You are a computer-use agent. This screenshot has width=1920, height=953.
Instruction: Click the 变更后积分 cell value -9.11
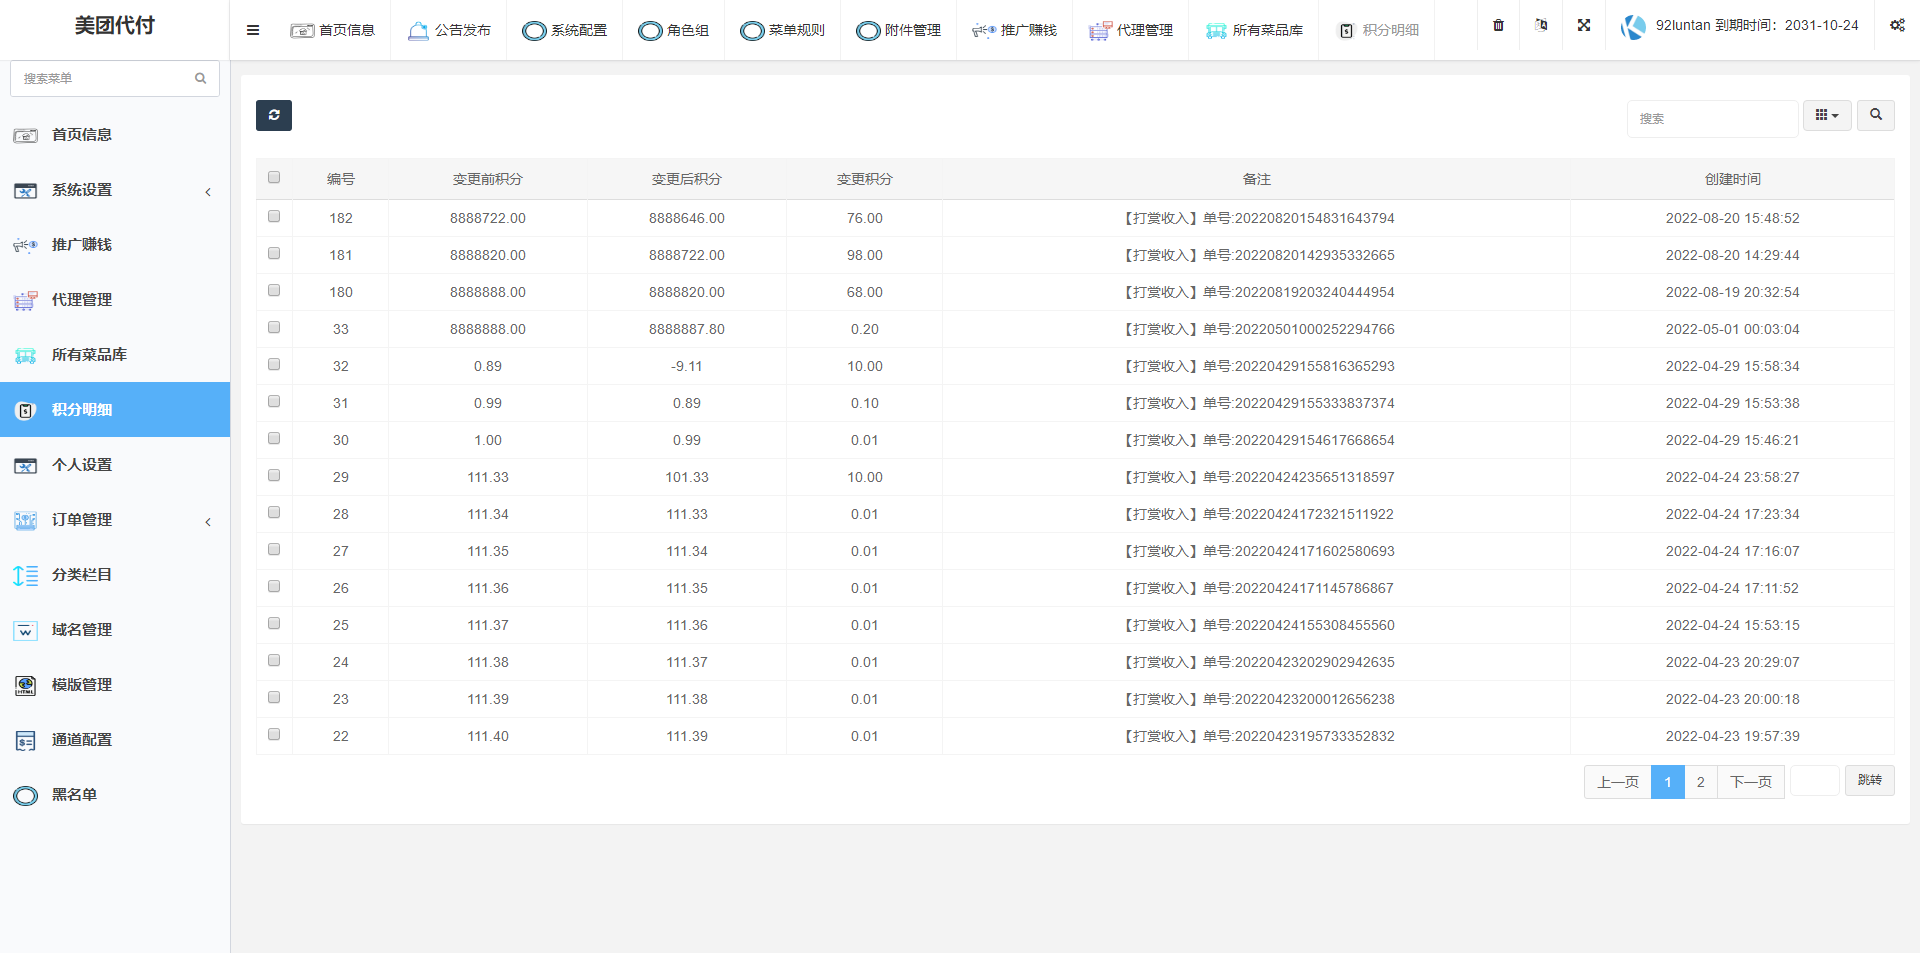point(687,366)
